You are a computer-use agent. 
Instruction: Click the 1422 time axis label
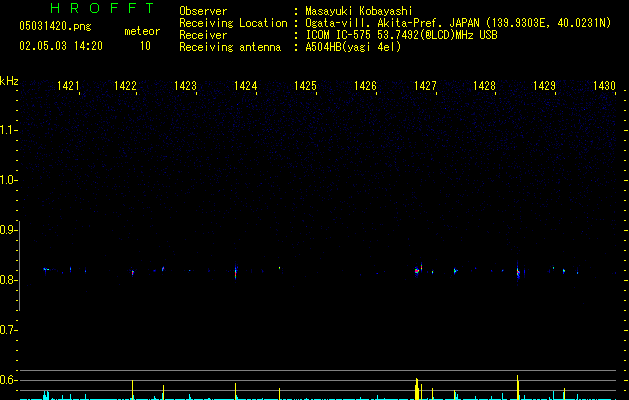click(x=125, y=86)
